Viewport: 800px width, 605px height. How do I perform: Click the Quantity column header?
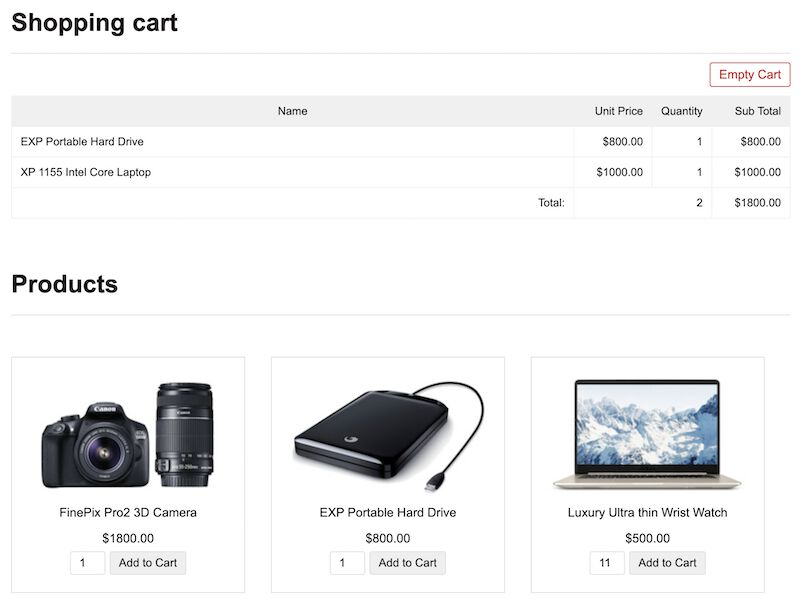pos(682,111)
